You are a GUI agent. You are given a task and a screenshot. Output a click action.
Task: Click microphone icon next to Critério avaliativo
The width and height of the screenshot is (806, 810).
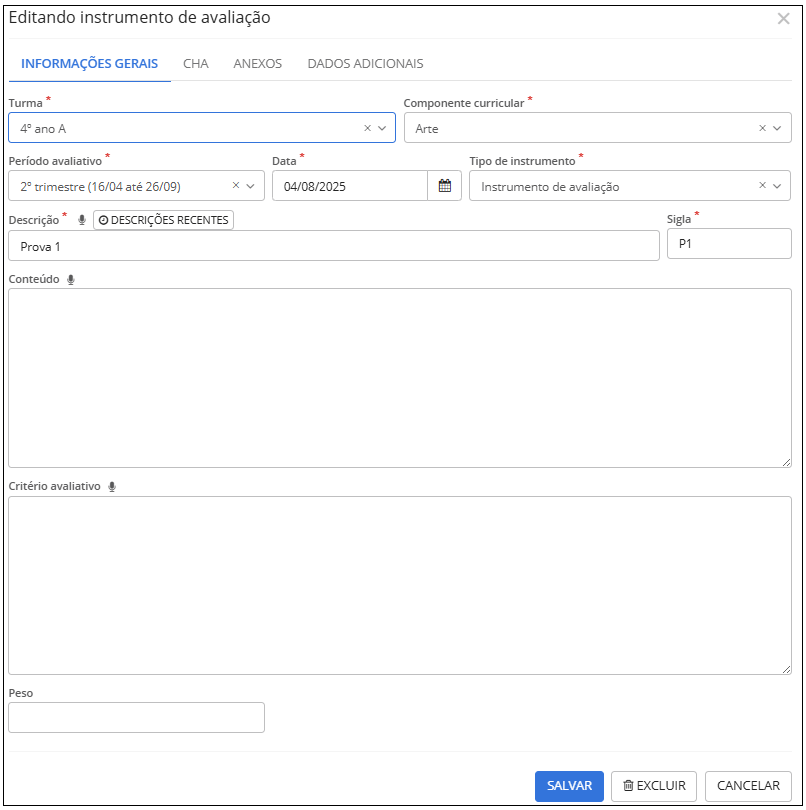coord(112,487)
